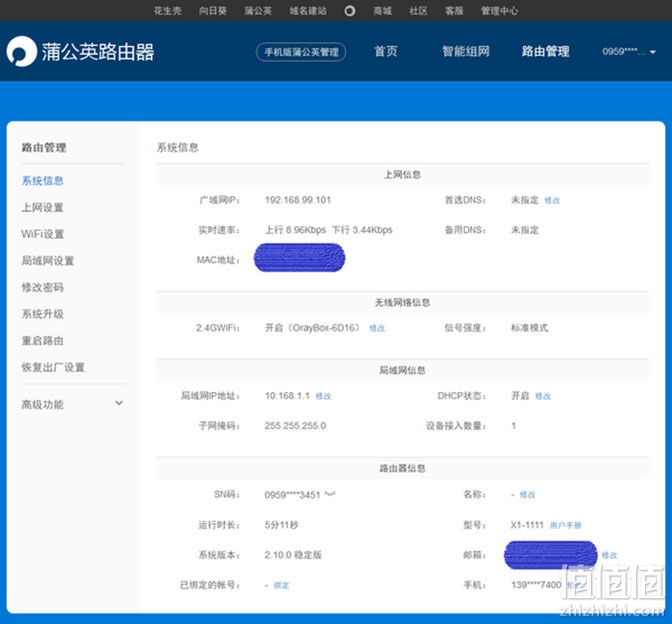Click the circle logo in top bar
672x624 pixels.
point(350,11)
